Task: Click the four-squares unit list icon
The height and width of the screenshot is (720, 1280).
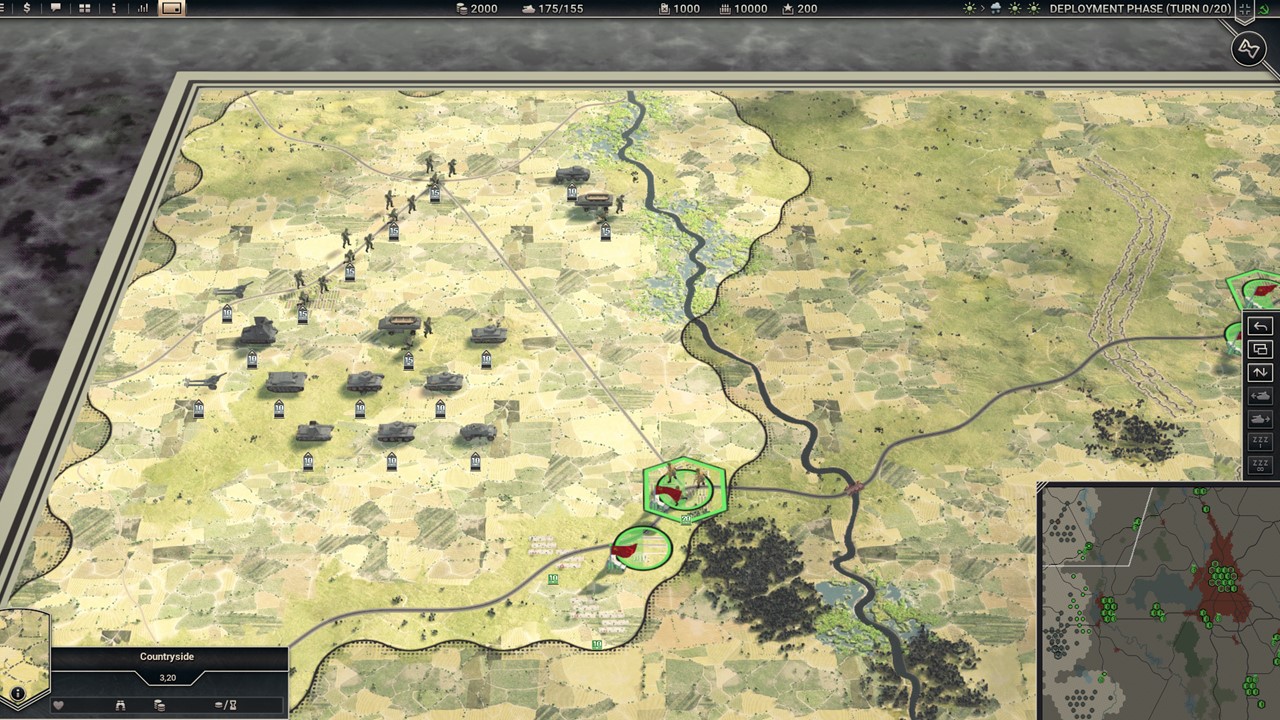Action: pos(85,8)
